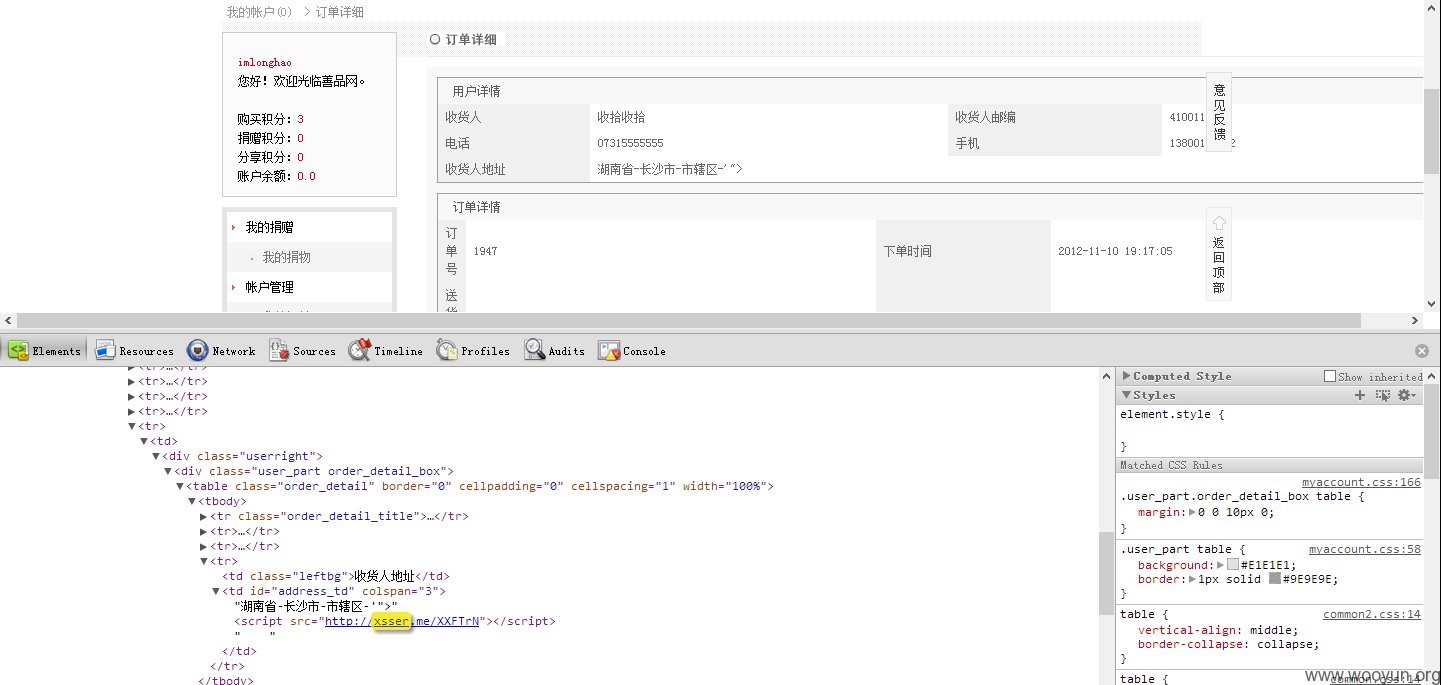Expand the margin shorthand property triangle

click(1192, 512)
